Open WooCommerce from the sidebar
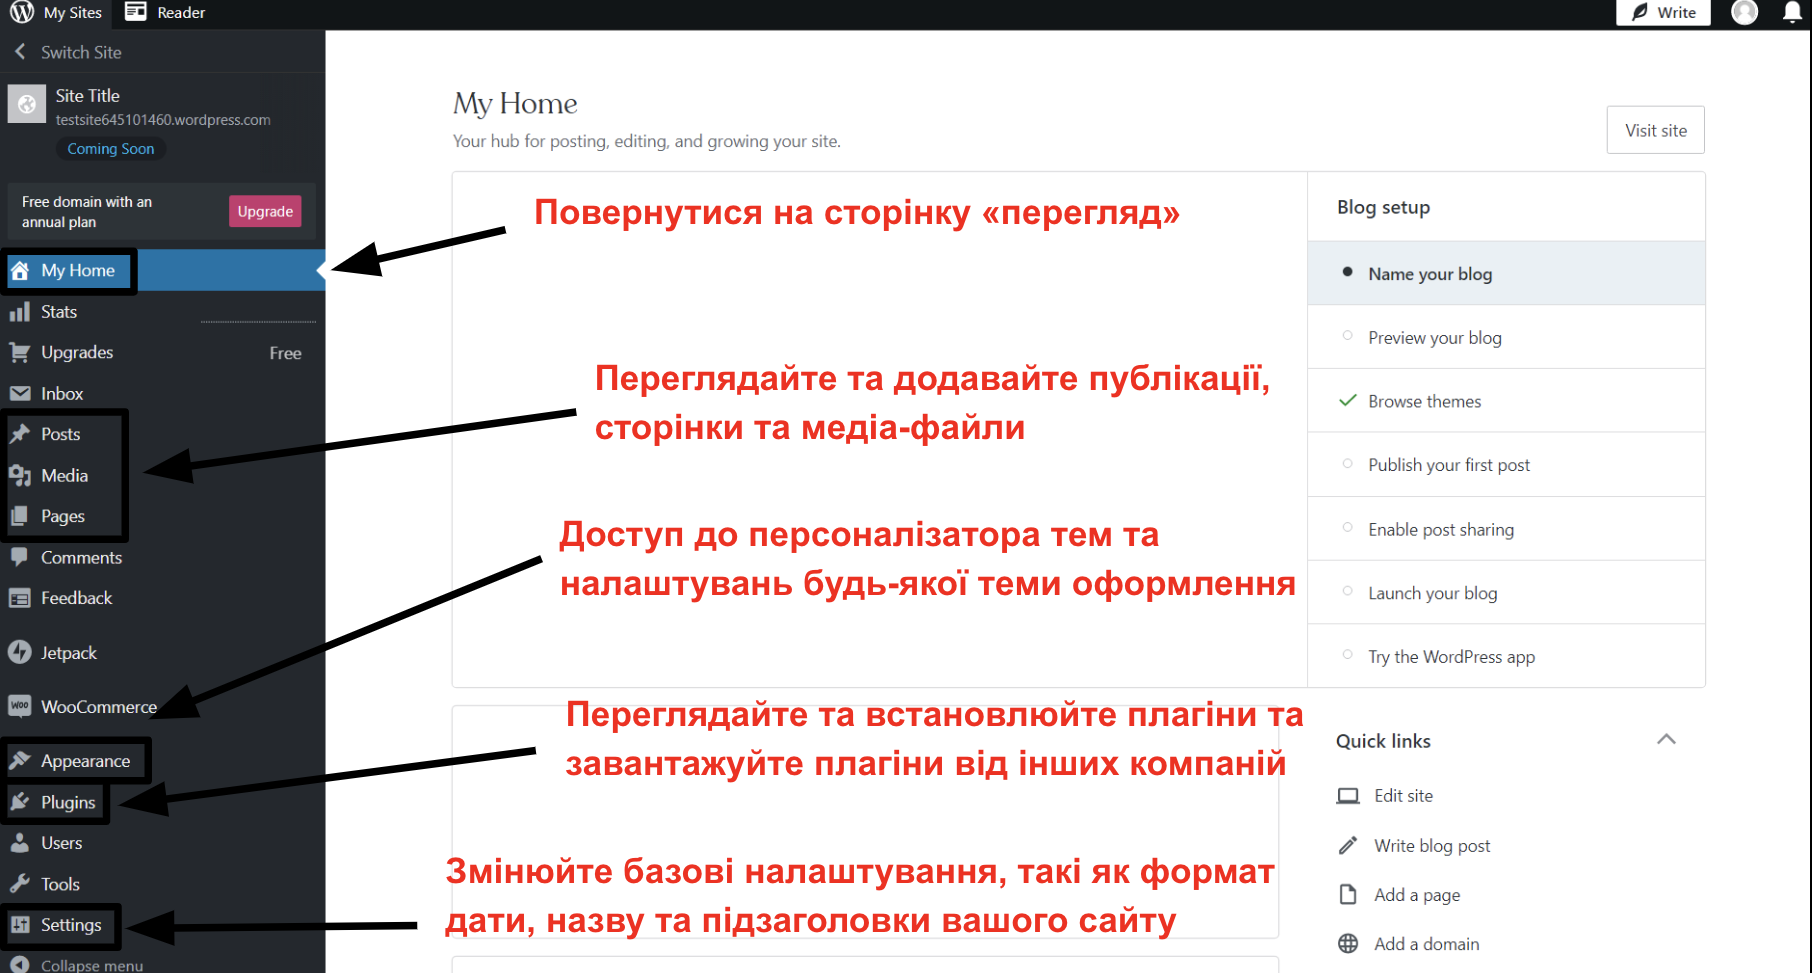Viewport: 1812px width, 973px height. tap(98, 707)
